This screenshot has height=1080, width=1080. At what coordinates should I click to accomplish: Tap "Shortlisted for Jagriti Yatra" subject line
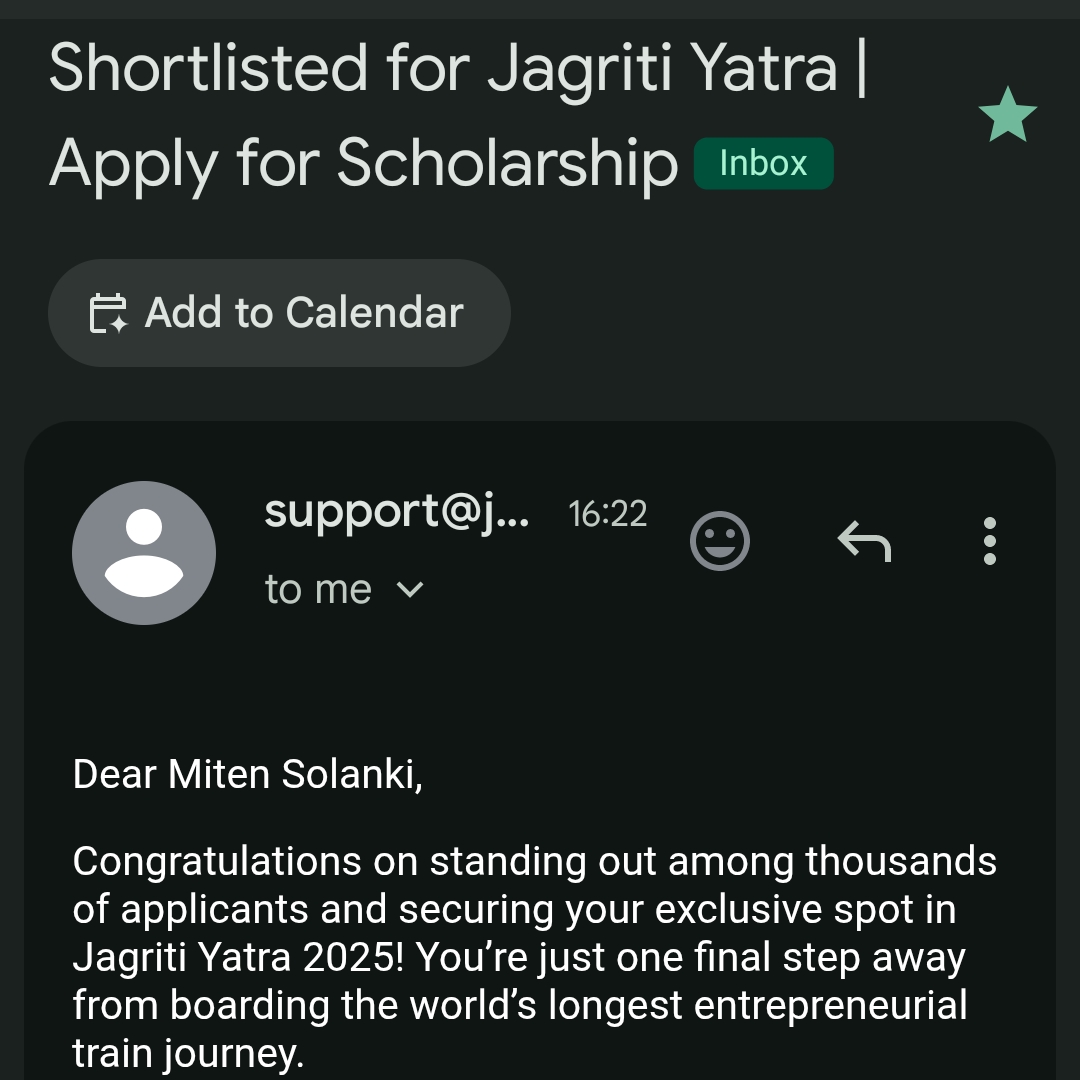coord(443,69)
